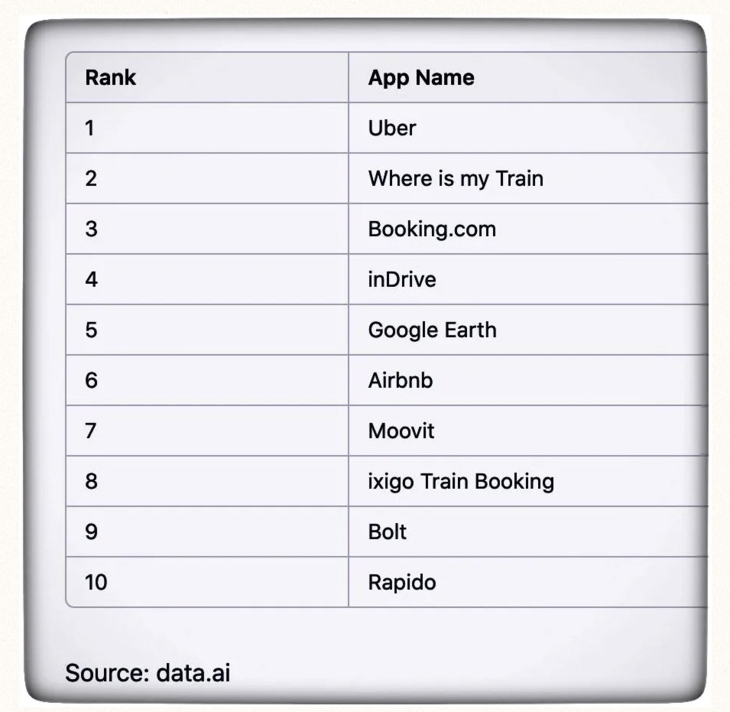Select the Uber cell
Viewport: 730px width, 712px height.
pyautogui.click(x=392, y=128)
